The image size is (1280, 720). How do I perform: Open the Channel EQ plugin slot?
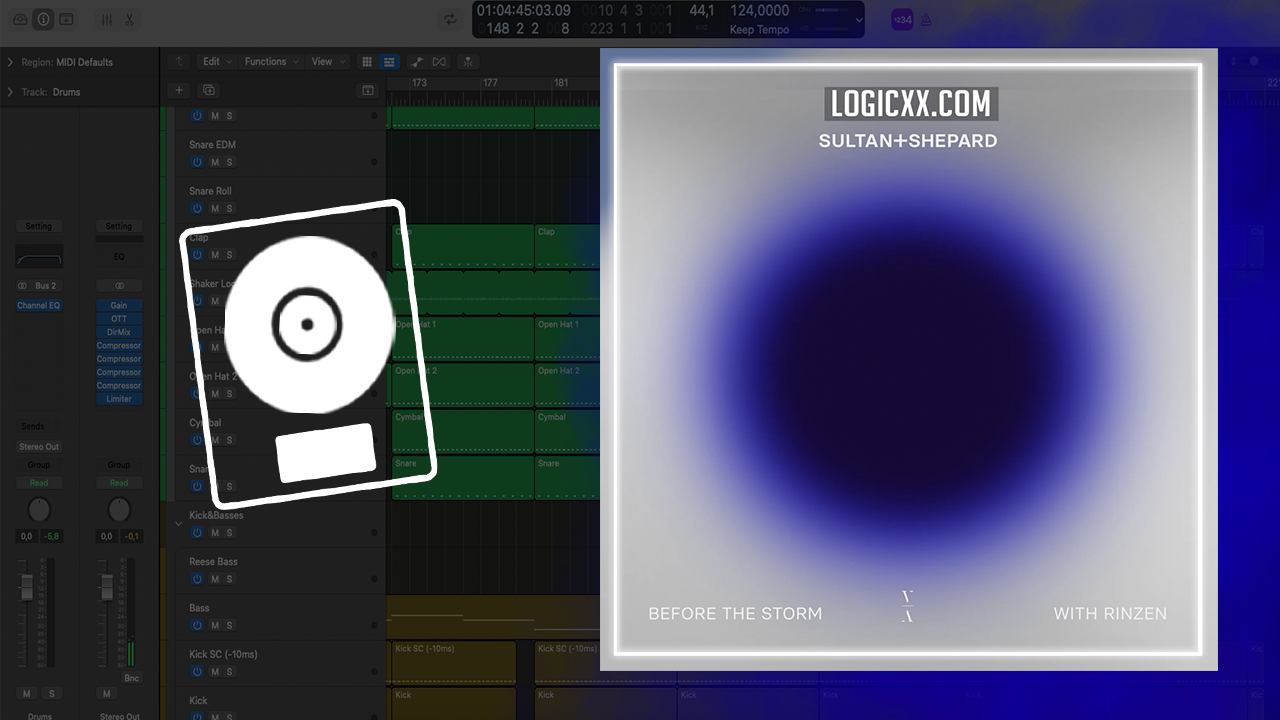tap(39, 306)
